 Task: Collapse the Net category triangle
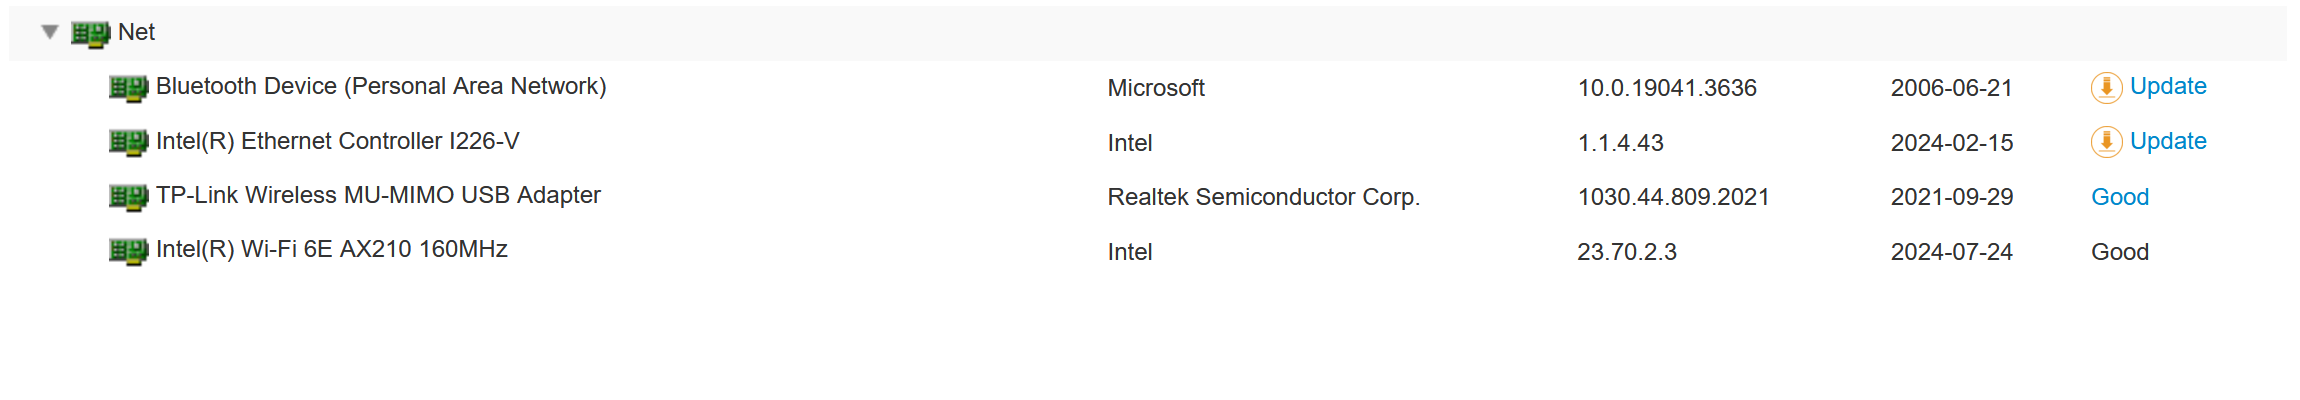[x=50, y=32]
